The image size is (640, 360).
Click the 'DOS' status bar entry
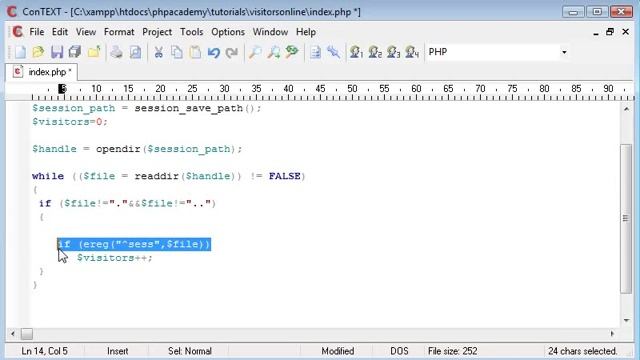[399, 351]
